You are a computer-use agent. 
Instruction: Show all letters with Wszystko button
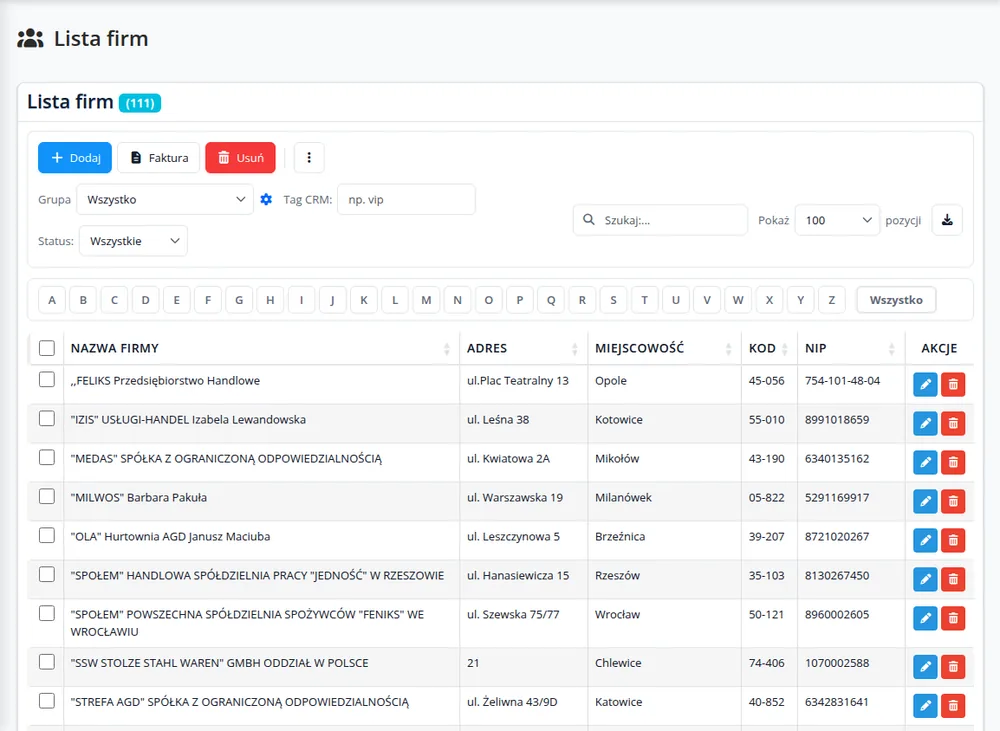pyautogui.click(x=896, y=300)
